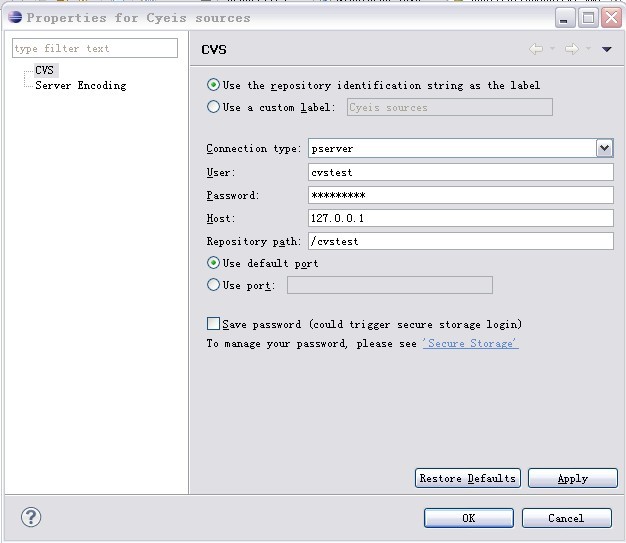Select repository identification string as label

click(213, 85)
